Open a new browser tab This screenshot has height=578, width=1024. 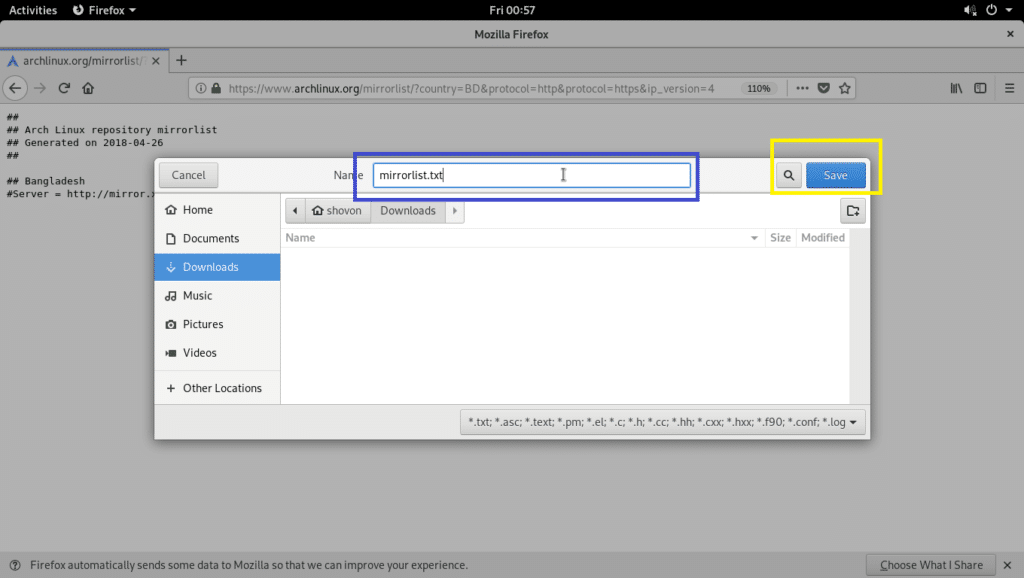[x=181, y=60]
